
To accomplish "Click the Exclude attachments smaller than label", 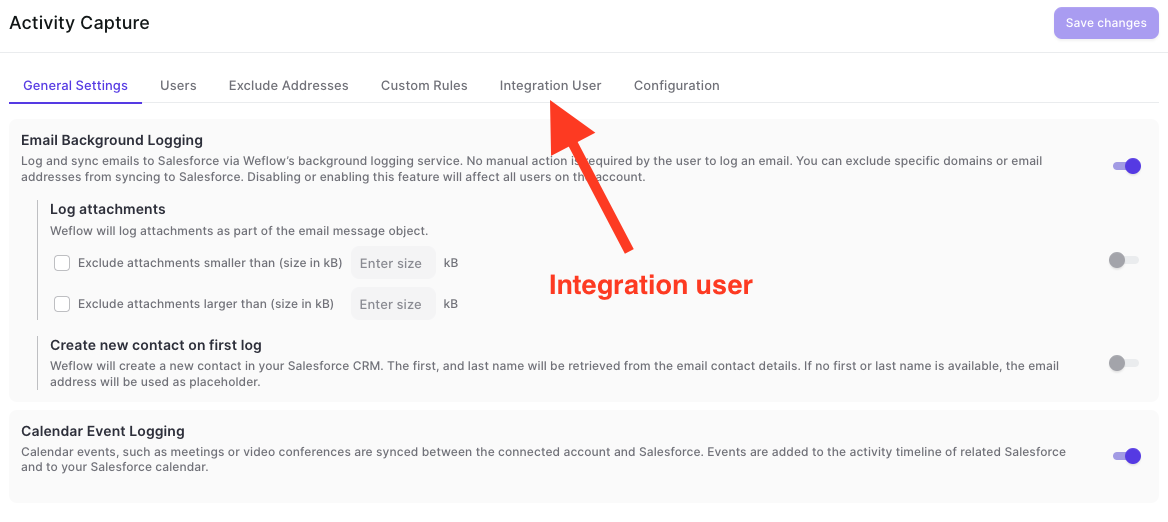I will coord(210,263).
